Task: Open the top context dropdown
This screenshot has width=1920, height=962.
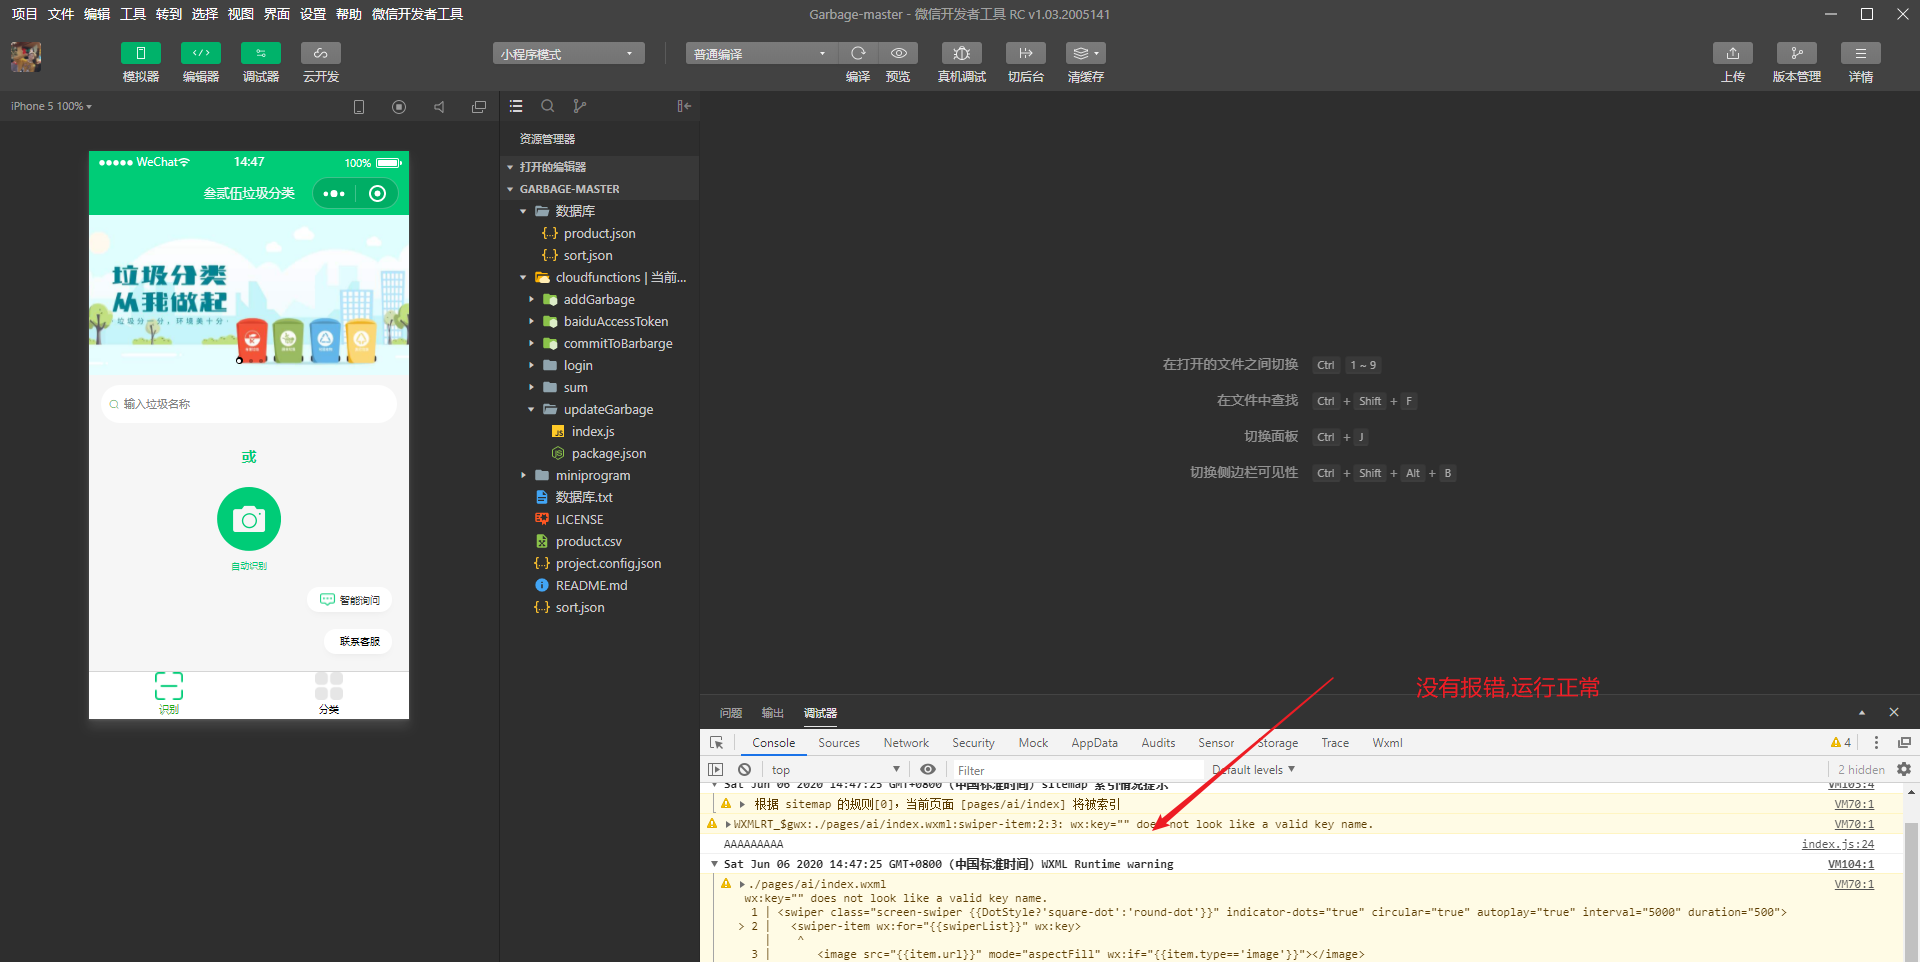Action: click(x=835, y=769)
